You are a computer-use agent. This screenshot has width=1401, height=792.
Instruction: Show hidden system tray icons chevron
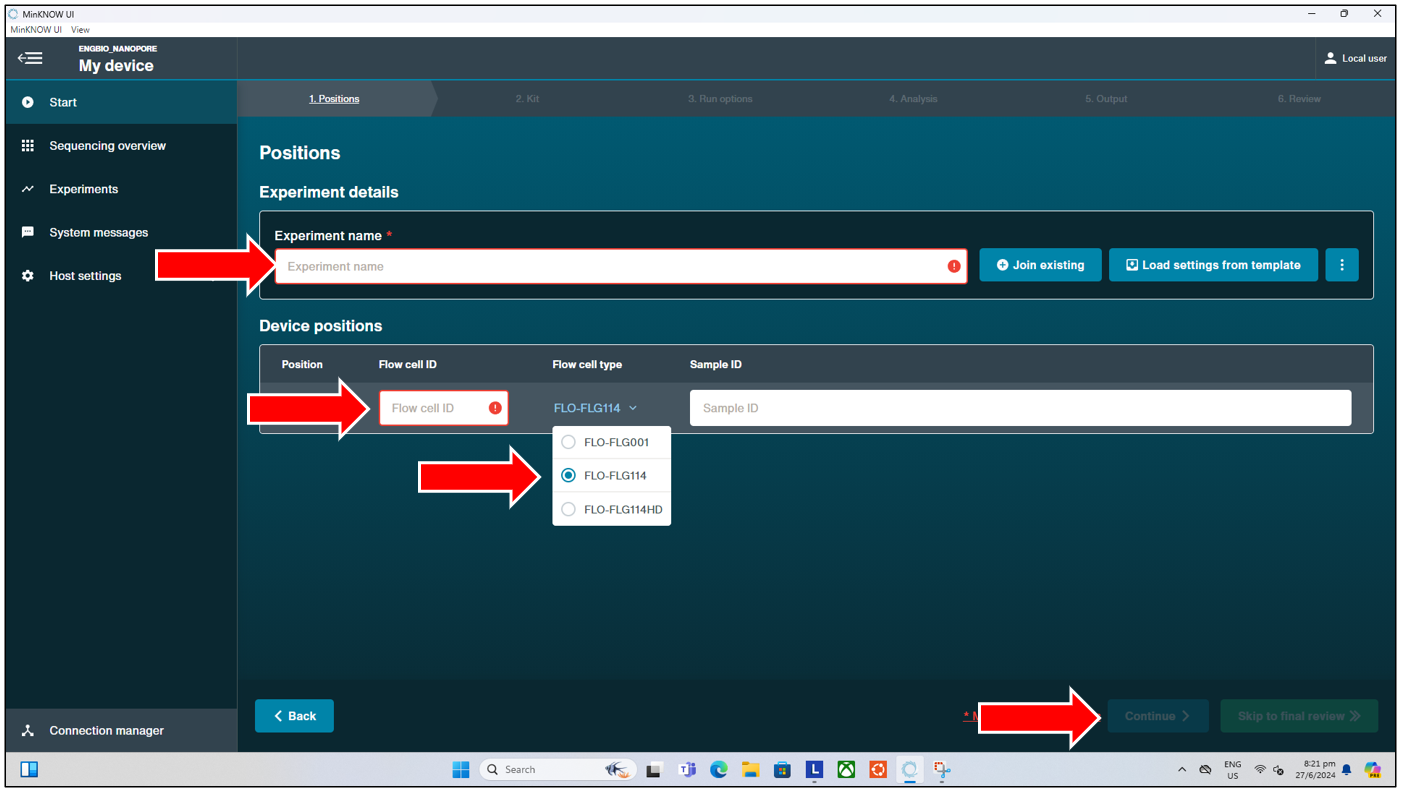point(1182,770)
